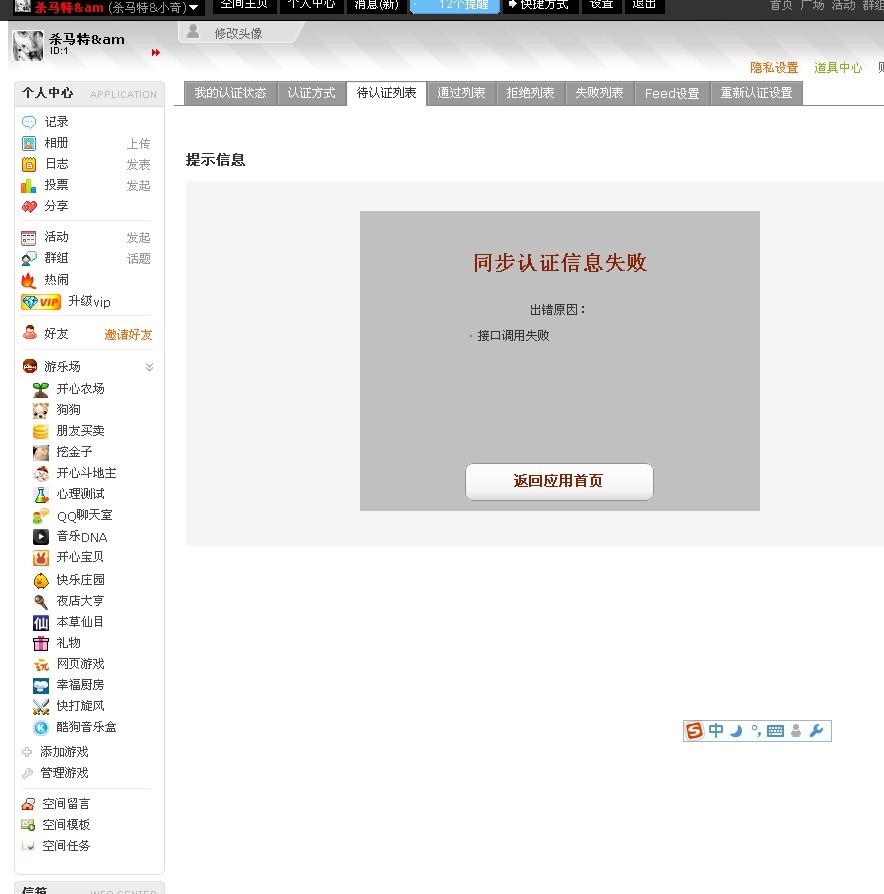This screenshot has height=894, width=884.
Task: Click the 12个提醒 notification button
Action: (455, 5)
